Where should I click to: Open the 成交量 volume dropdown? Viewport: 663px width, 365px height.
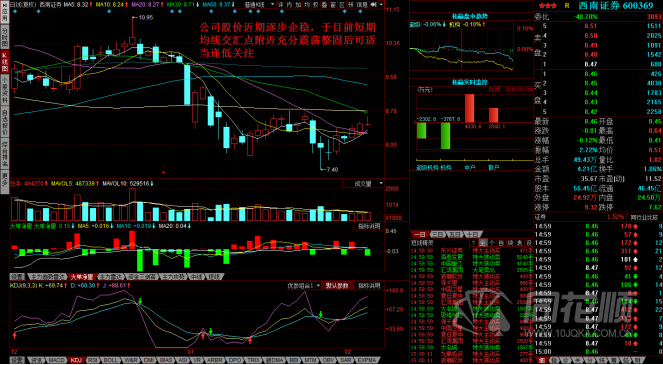point(363,184)
